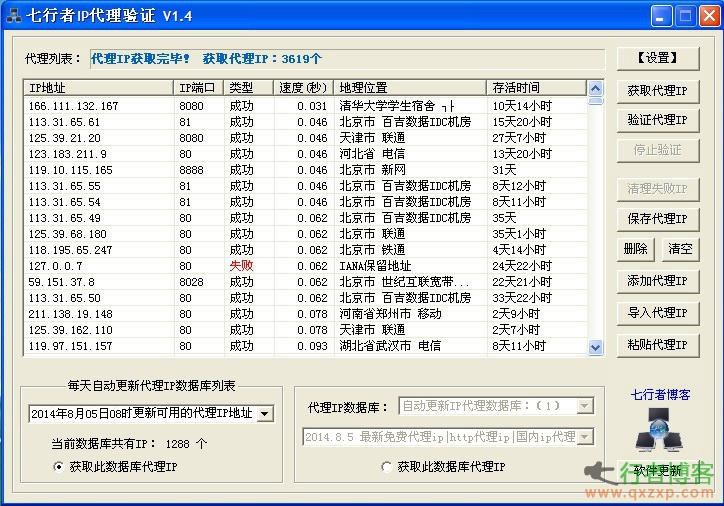724x506 pixels.
Task: Click the 七行者博客 network computers icon
Action: (659, 430)
